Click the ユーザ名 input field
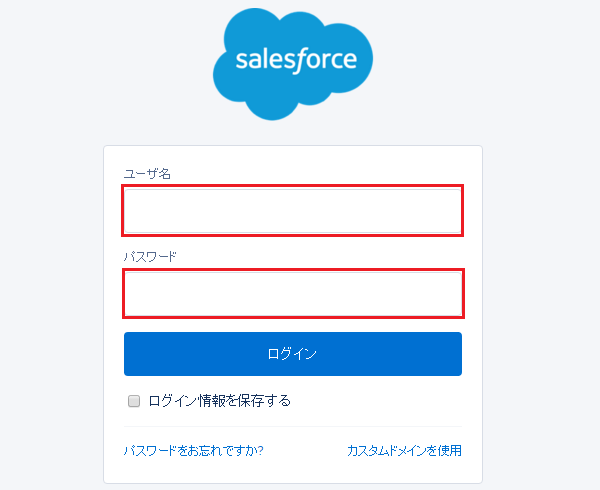Viewport: 600px width, 490px height. [293, 211]
